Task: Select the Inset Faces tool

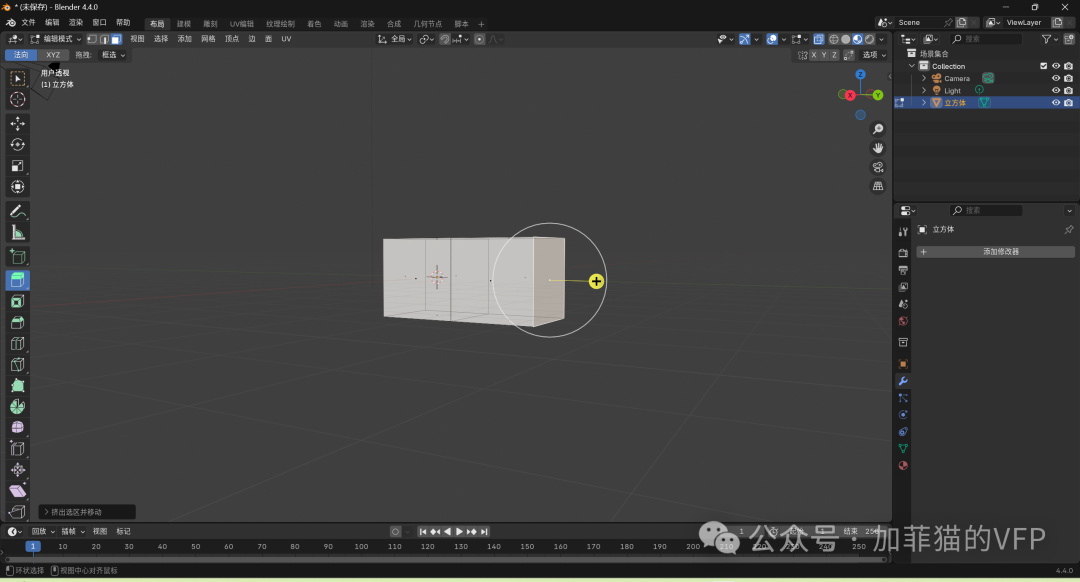Action: click(17, 302)
